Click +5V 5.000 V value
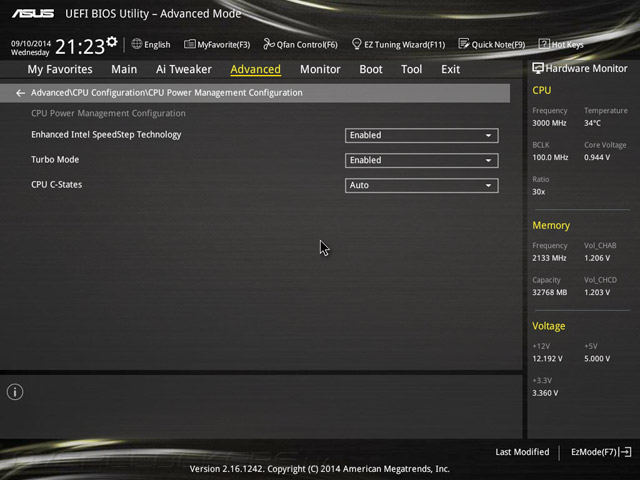Screen dimensions: 640x480 pos(597,359)
